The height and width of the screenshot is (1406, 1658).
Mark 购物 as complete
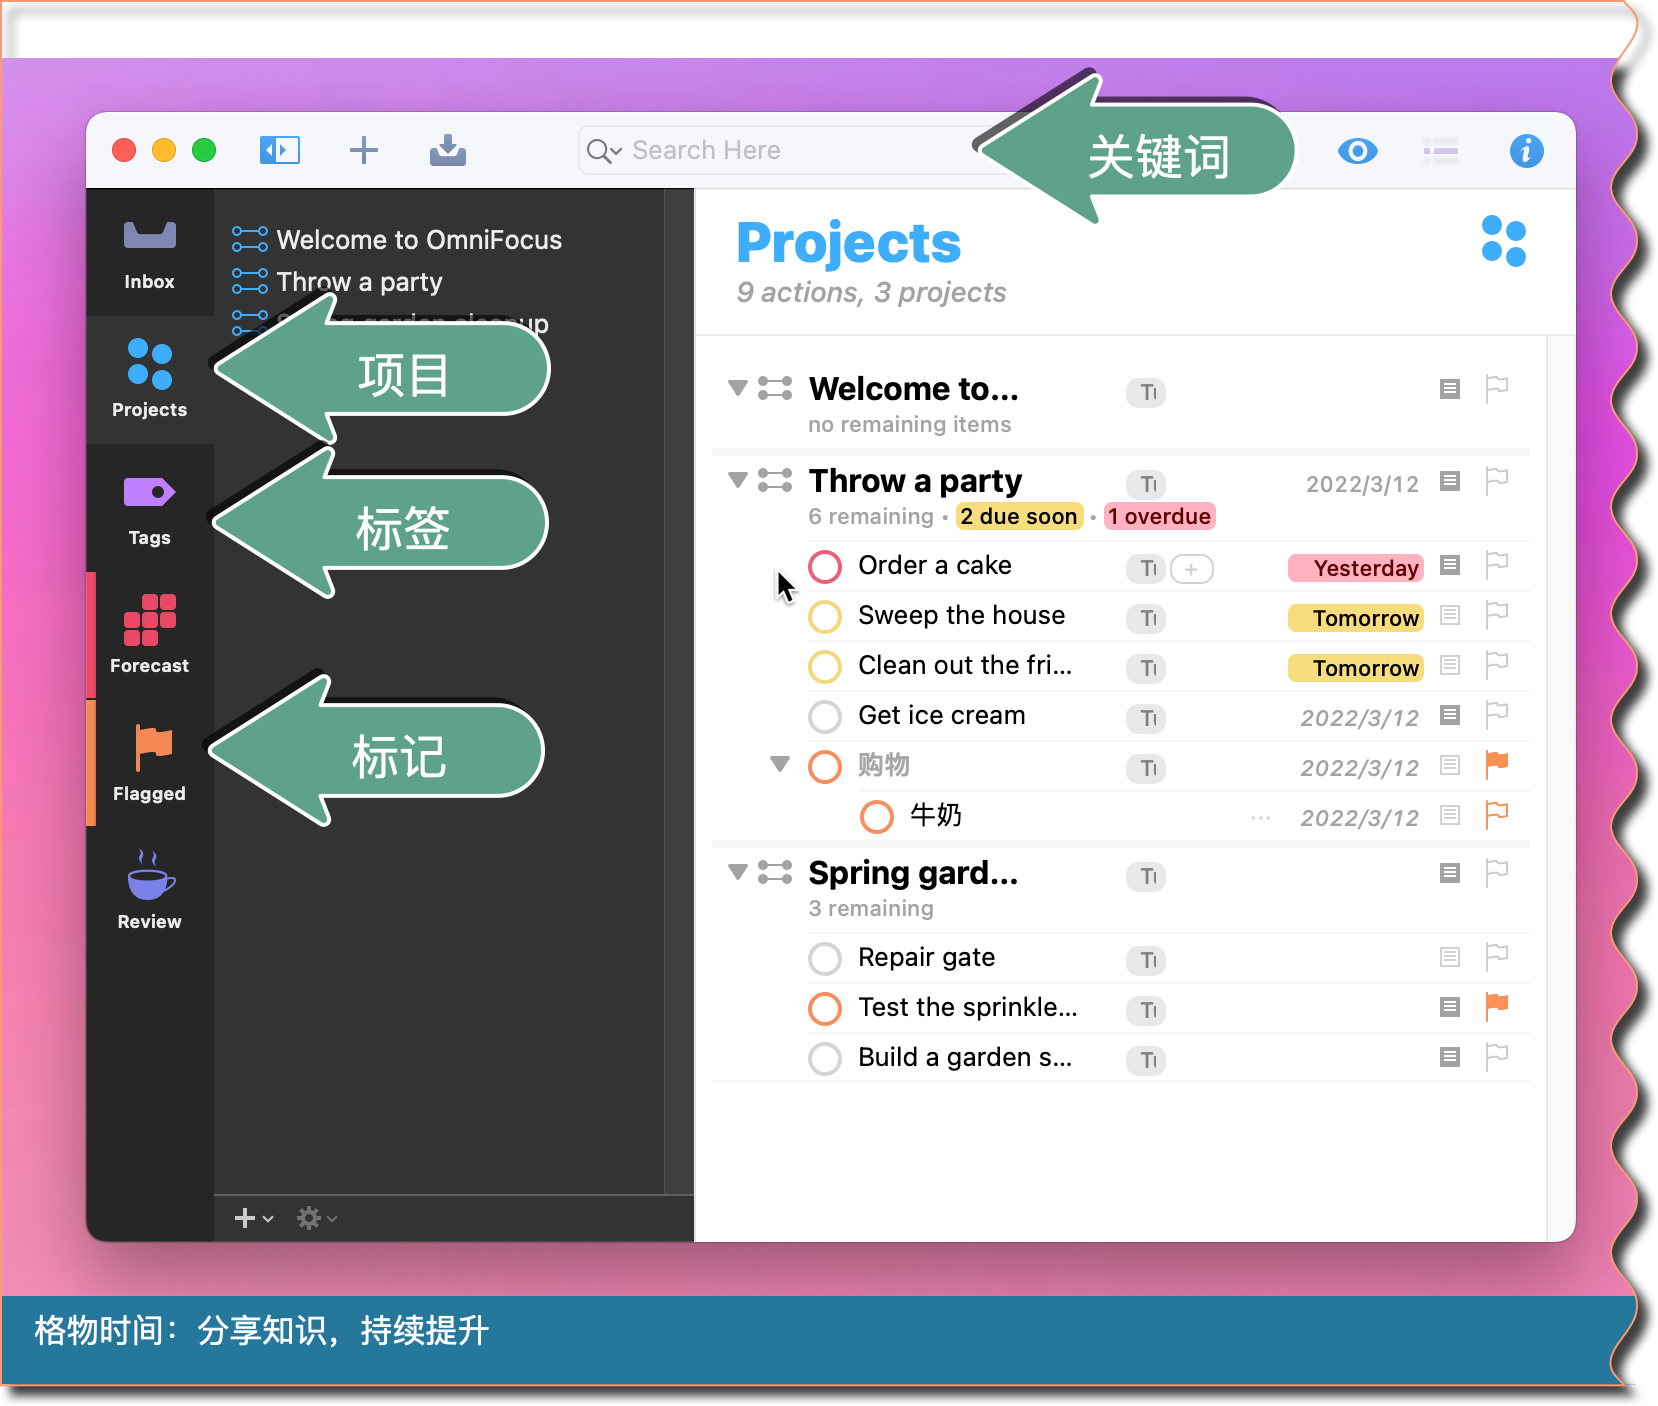tap(825, 767)
